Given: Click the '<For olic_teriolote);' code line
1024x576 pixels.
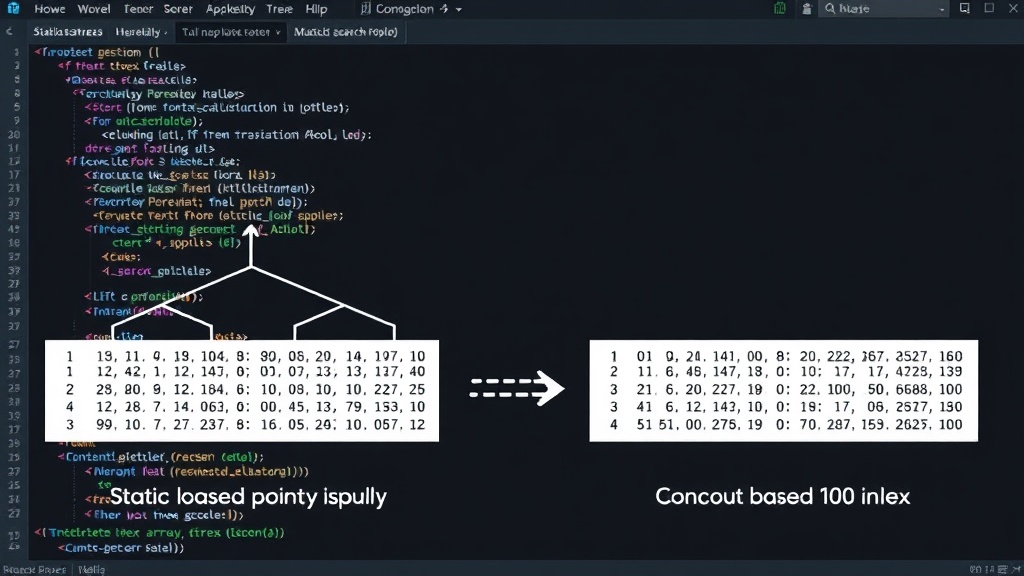Looking at the screenshot, I should [x=144, y=121].
